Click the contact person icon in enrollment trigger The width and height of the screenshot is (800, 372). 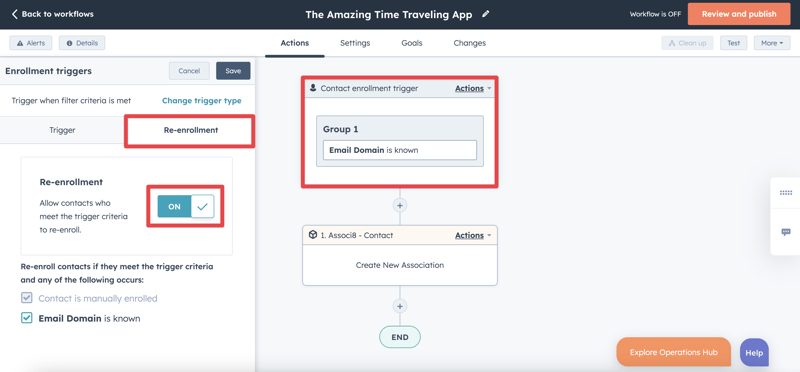tap(313, 88)
